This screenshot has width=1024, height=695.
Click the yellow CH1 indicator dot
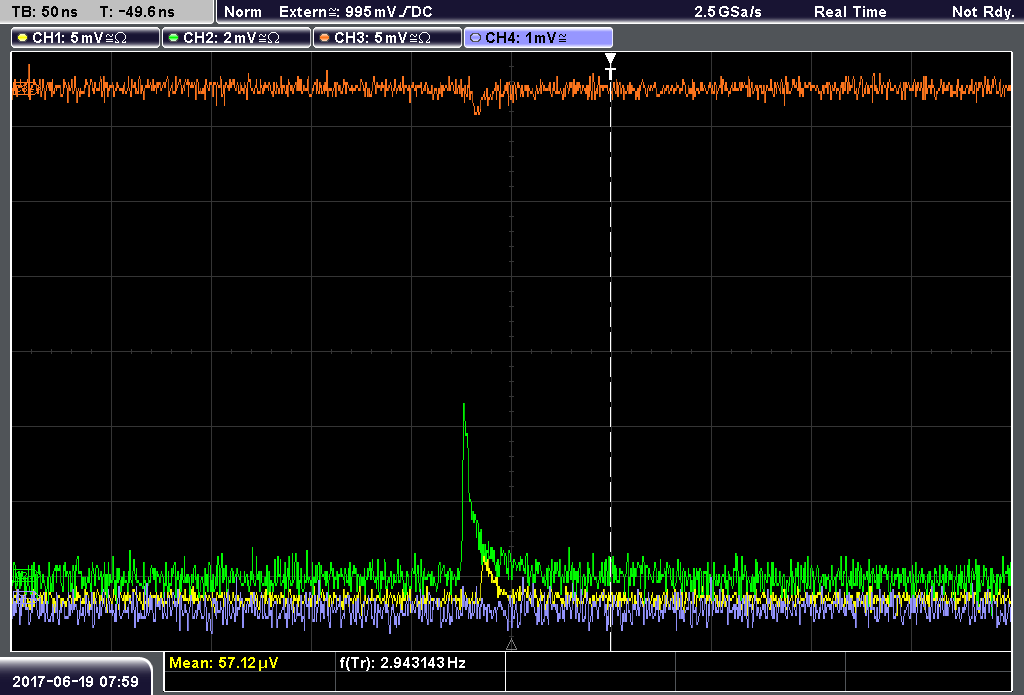coord(23,38)
